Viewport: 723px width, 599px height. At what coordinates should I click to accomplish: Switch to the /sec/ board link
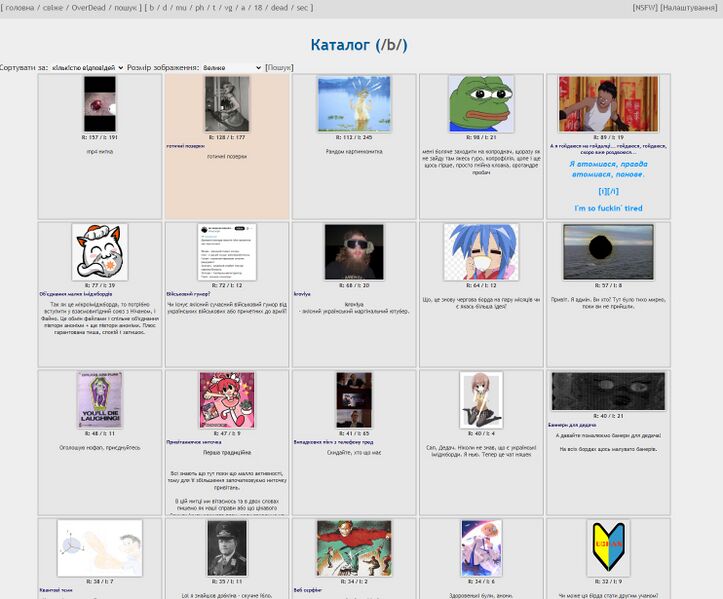click(x=302, y=8)
